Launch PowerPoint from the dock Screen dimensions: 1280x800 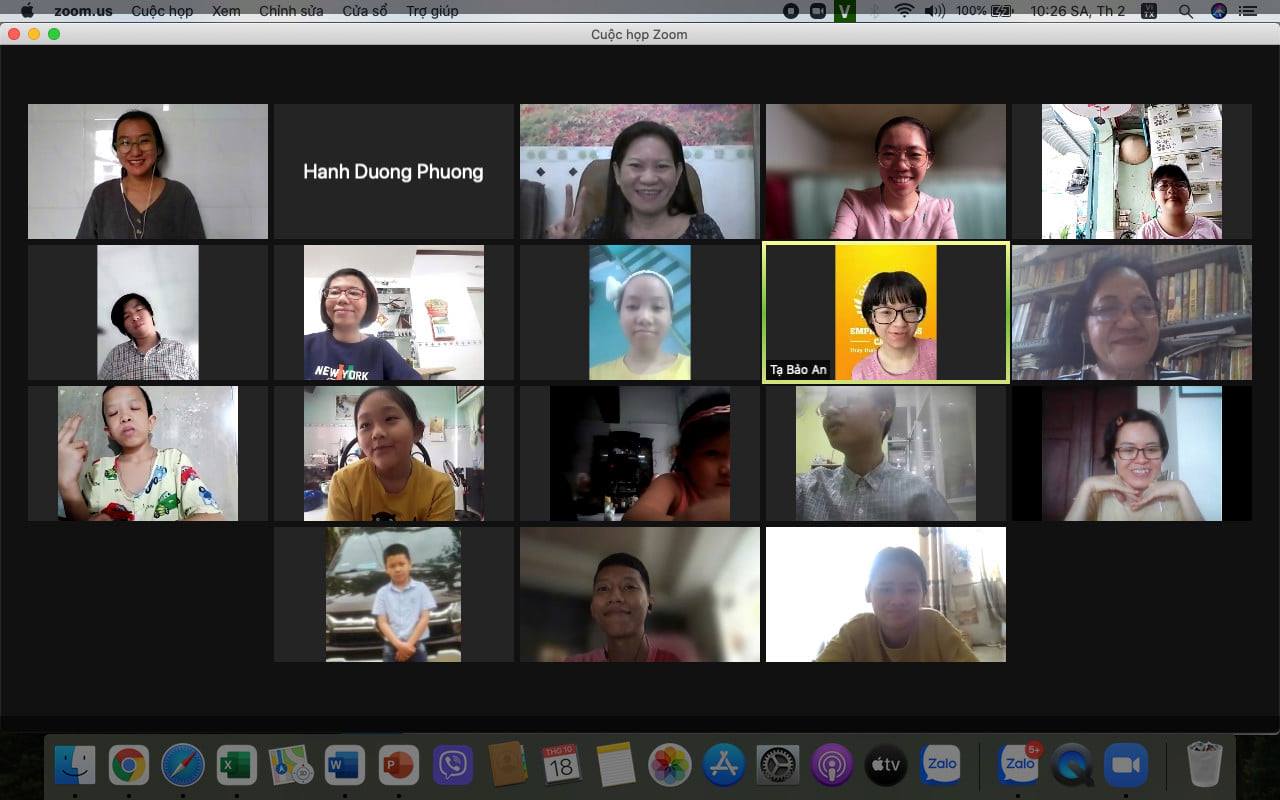click(399, 766)
